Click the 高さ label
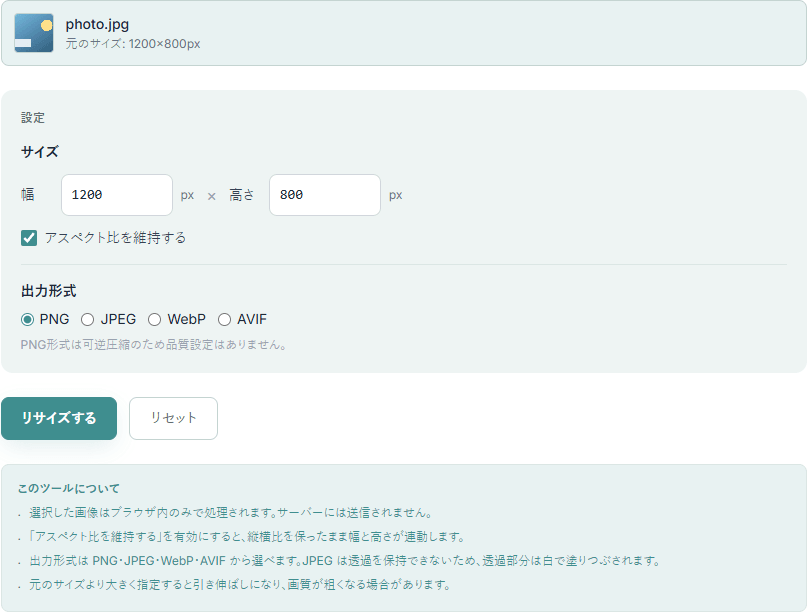The image size is (807, 612). click(x=242, y=195)
